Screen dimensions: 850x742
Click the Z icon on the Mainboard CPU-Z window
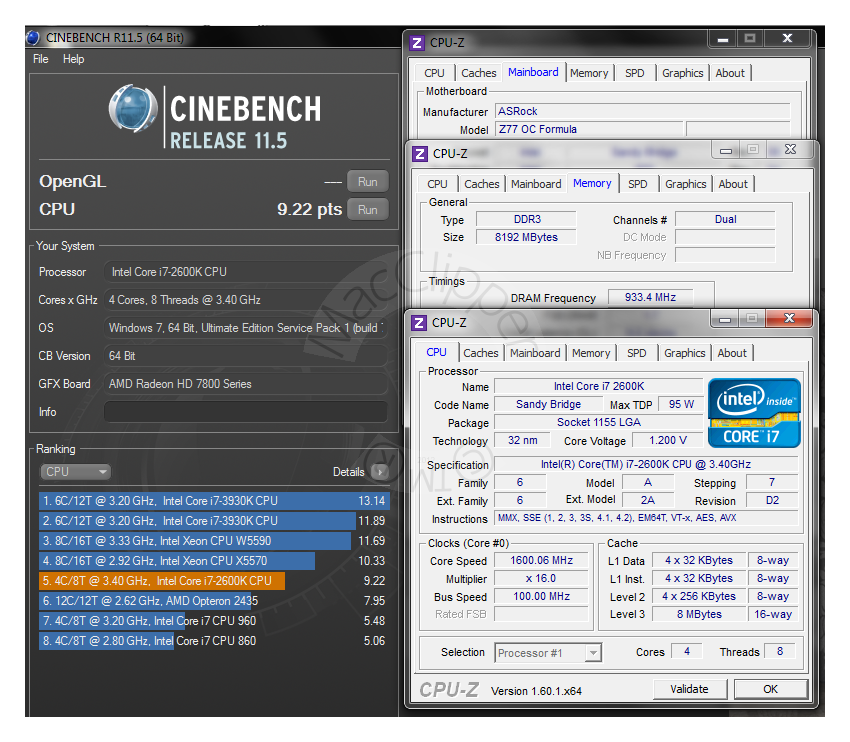pos(417,42)
